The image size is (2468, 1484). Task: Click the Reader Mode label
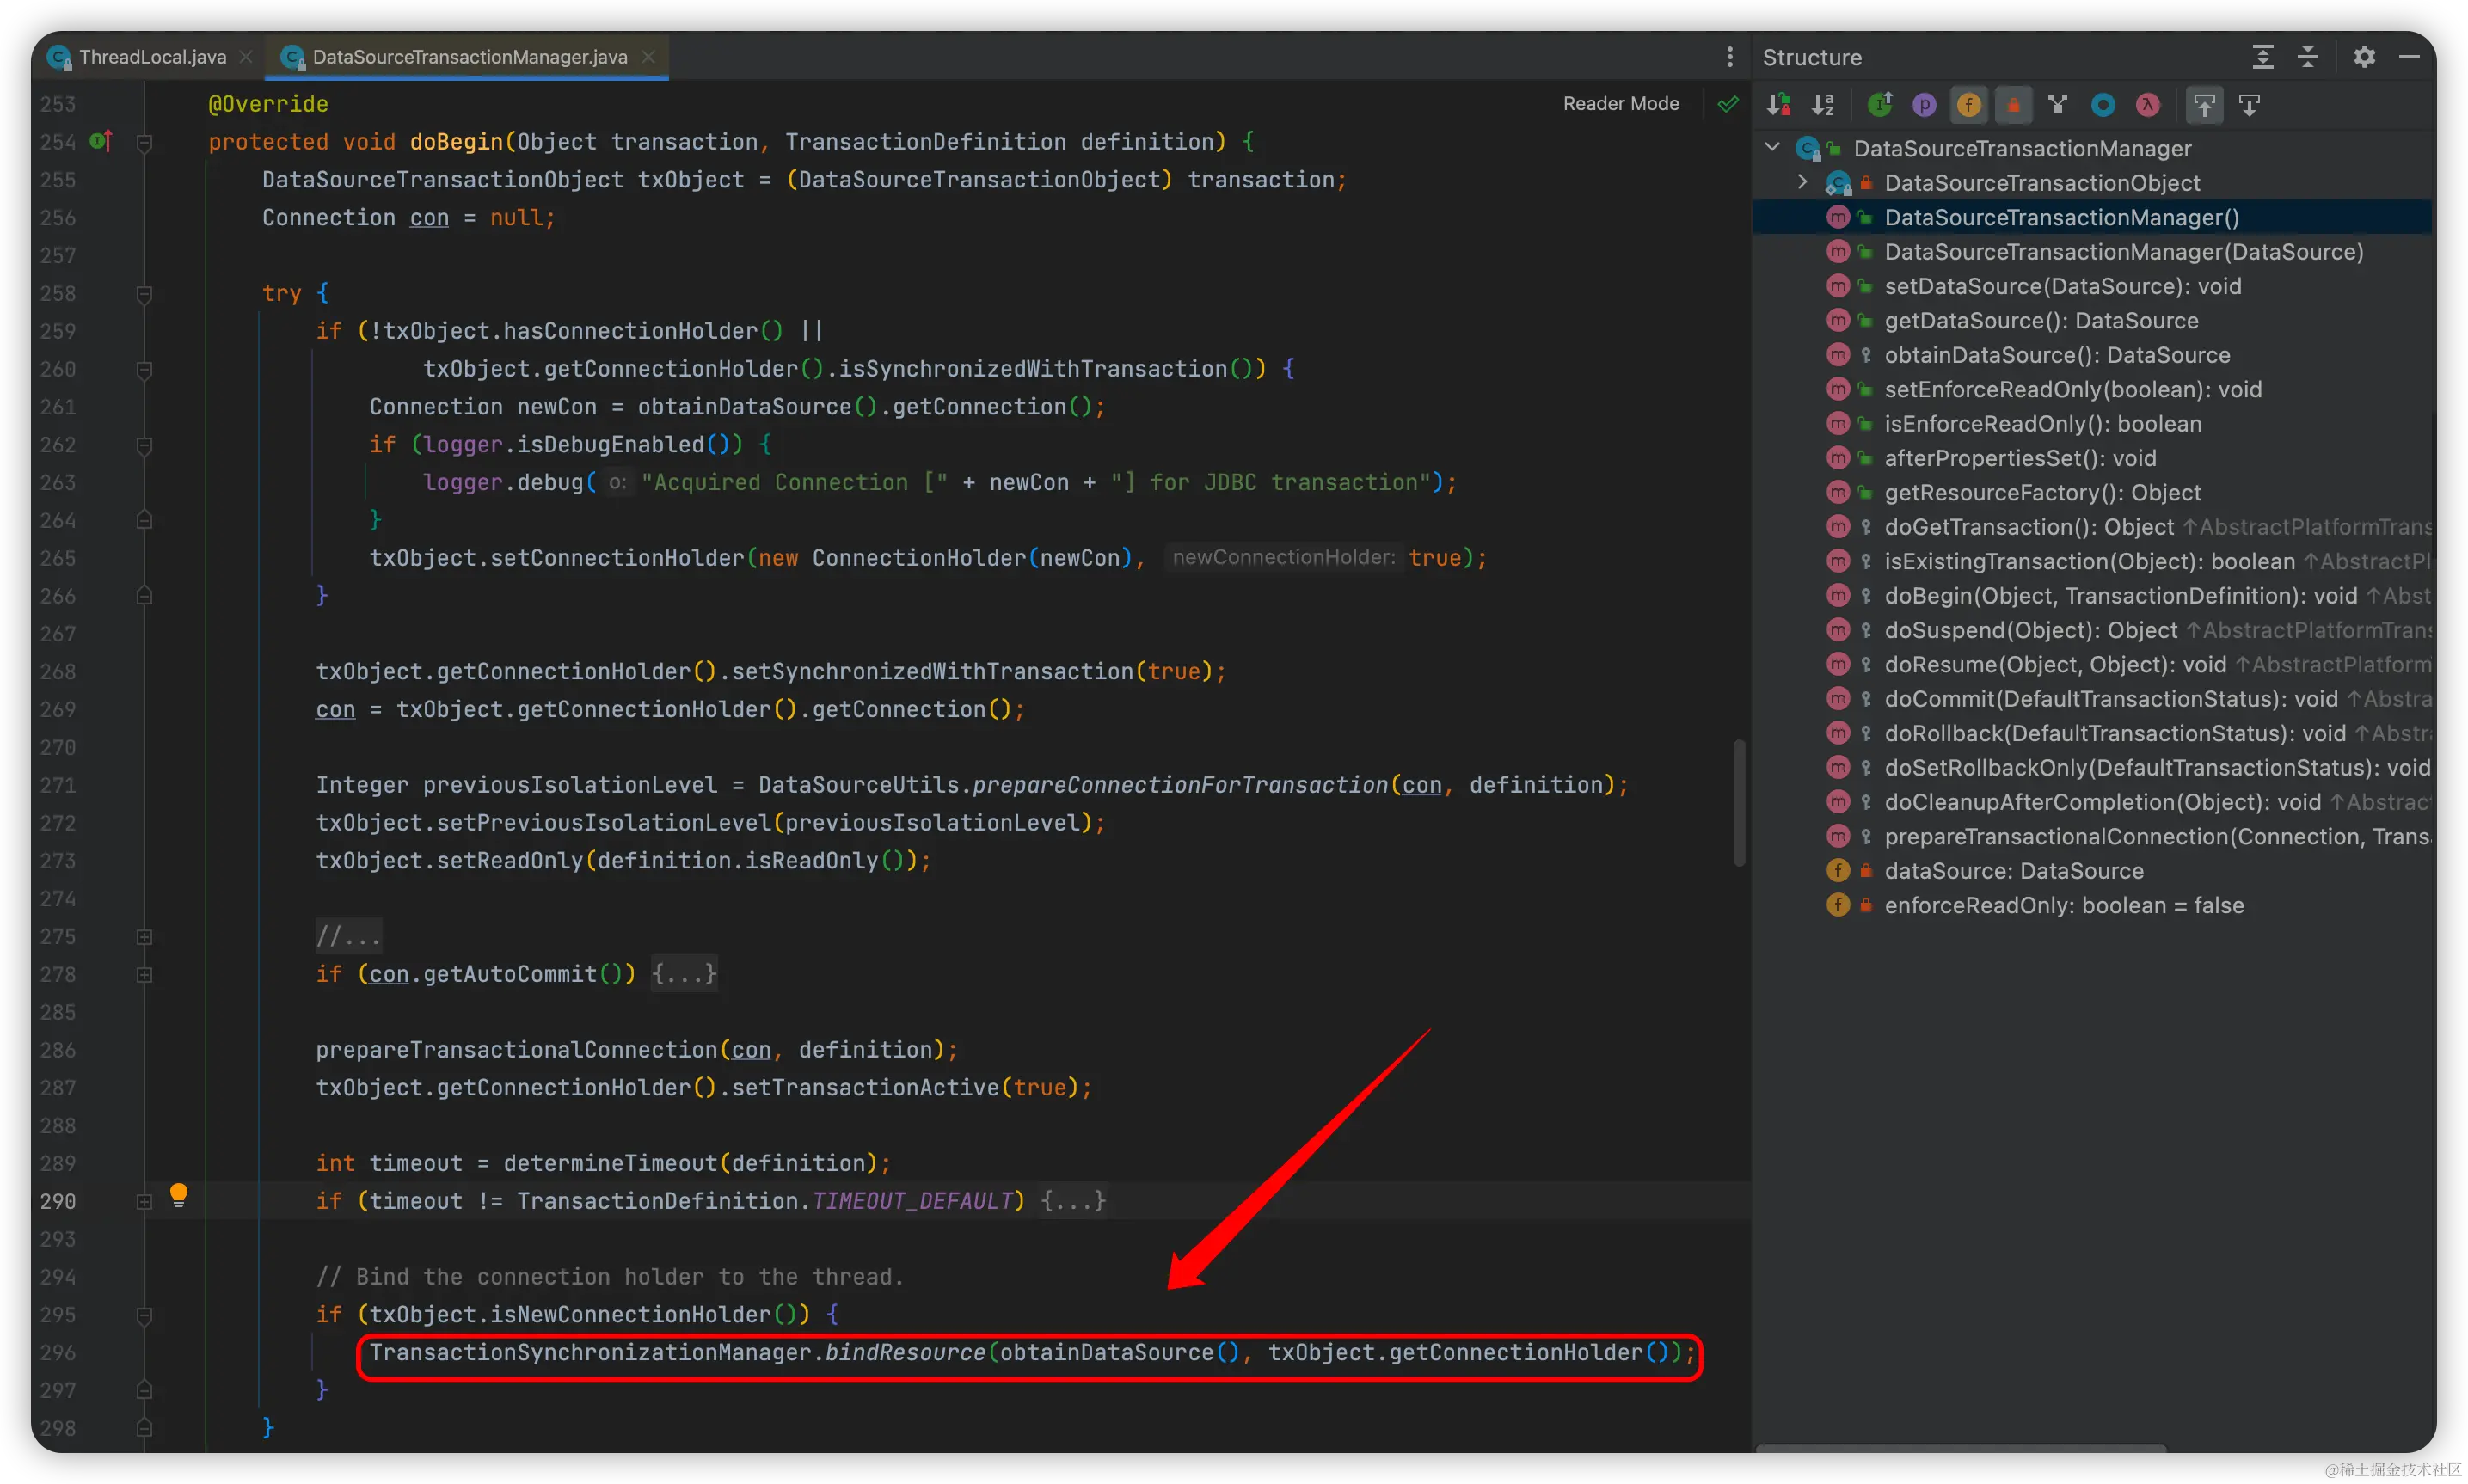click(x=1620, y=104)
